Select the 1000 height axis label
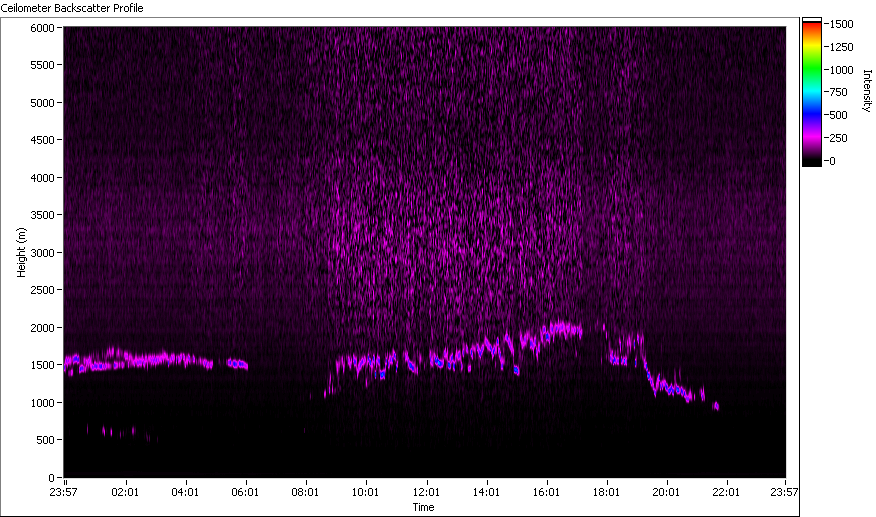This screenshot has width=876, height=517. tap(42, 403)
